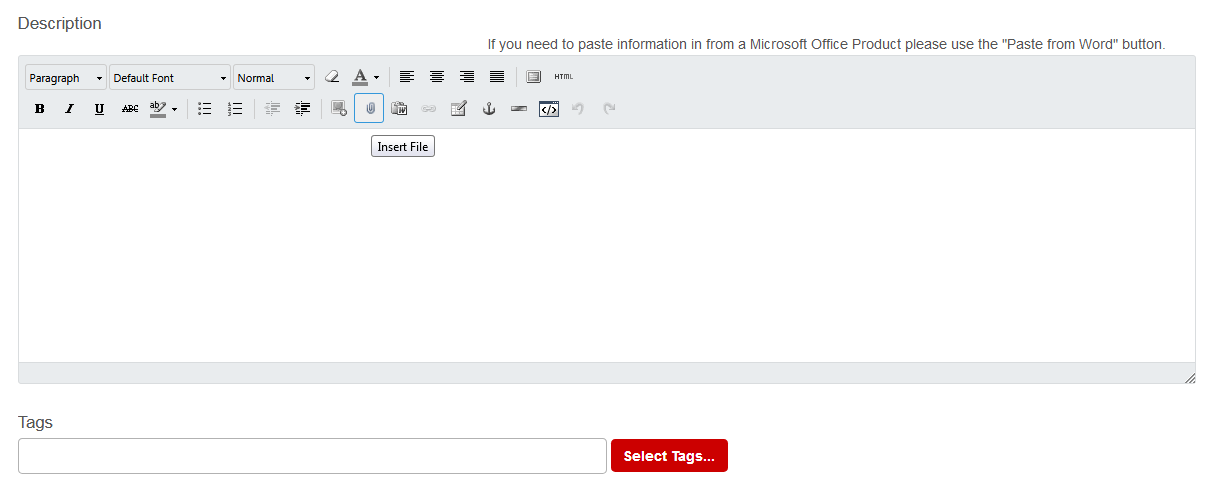Insert an anchor
Viewport: 1213px width, 484px height.
pos(489,109)
